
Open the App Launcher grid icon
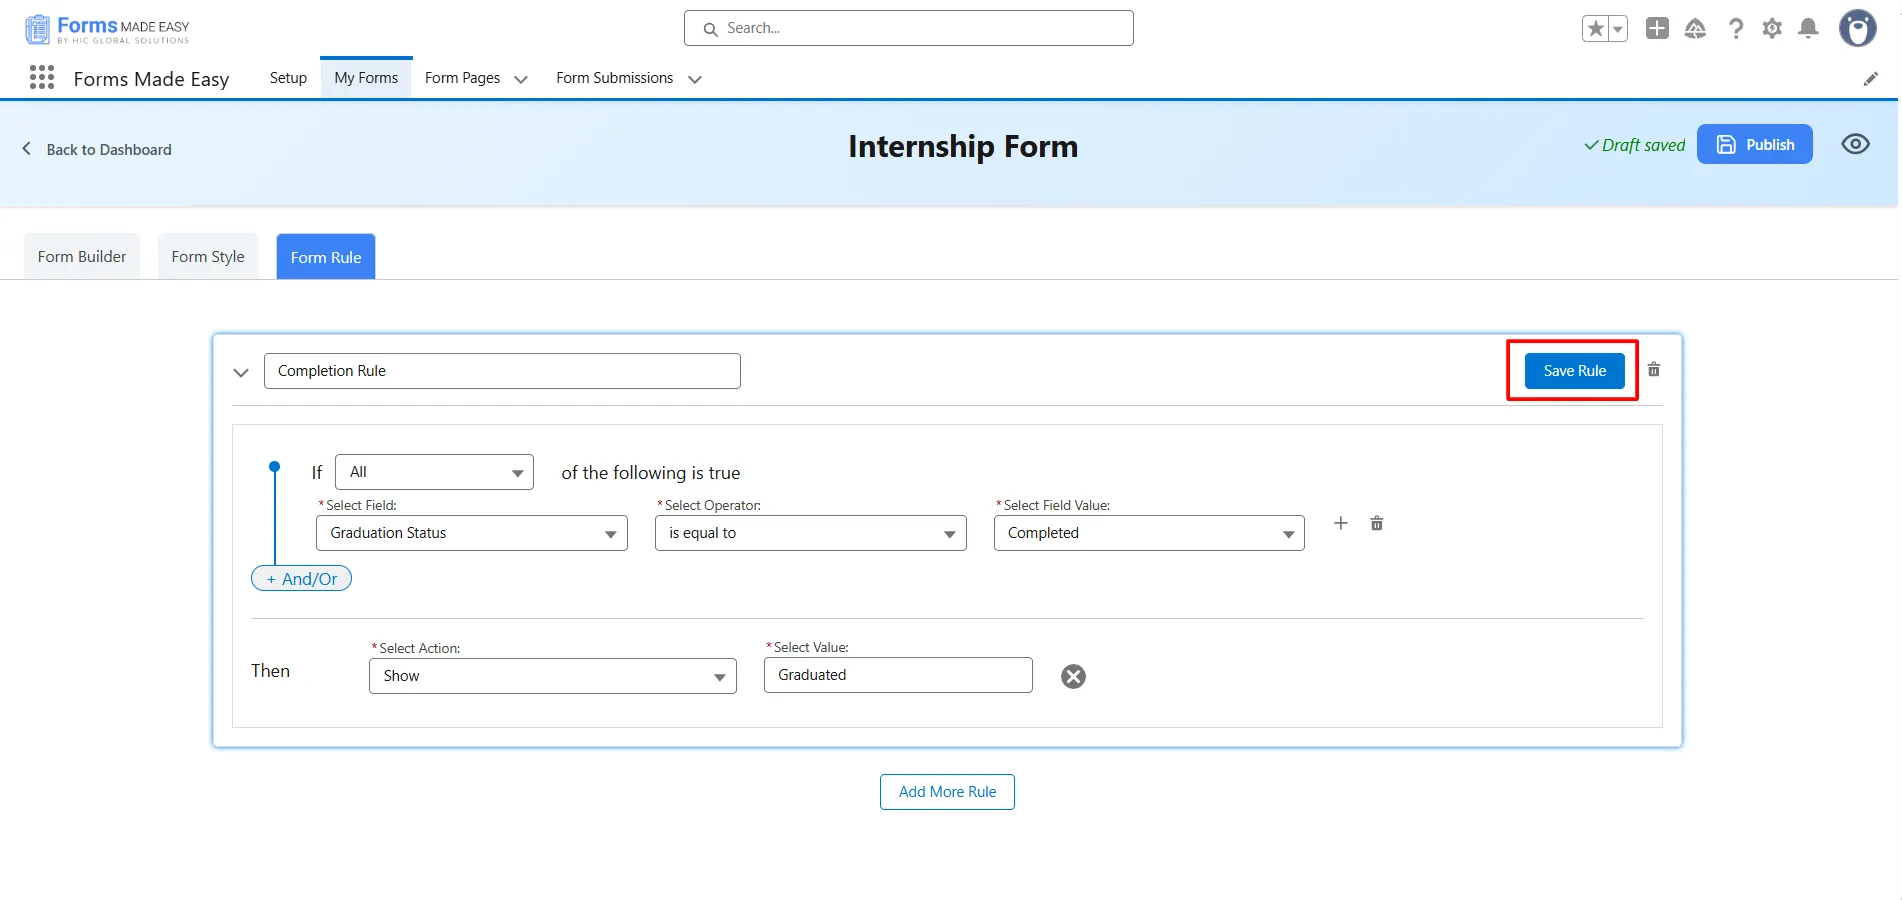(42, 78)
